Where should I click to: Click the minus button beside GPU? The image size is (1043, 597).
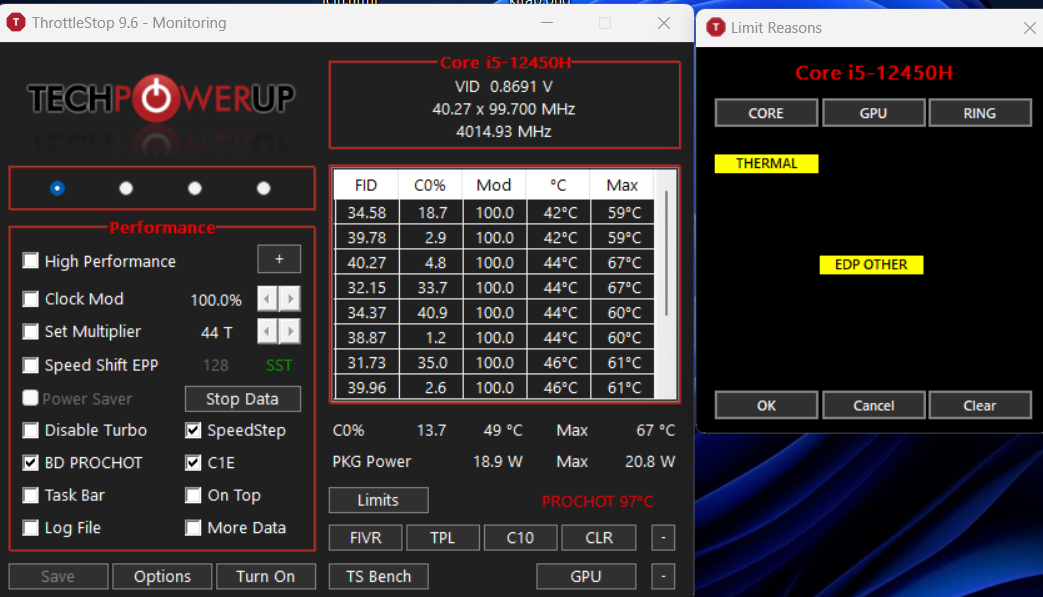click(663, 576)
